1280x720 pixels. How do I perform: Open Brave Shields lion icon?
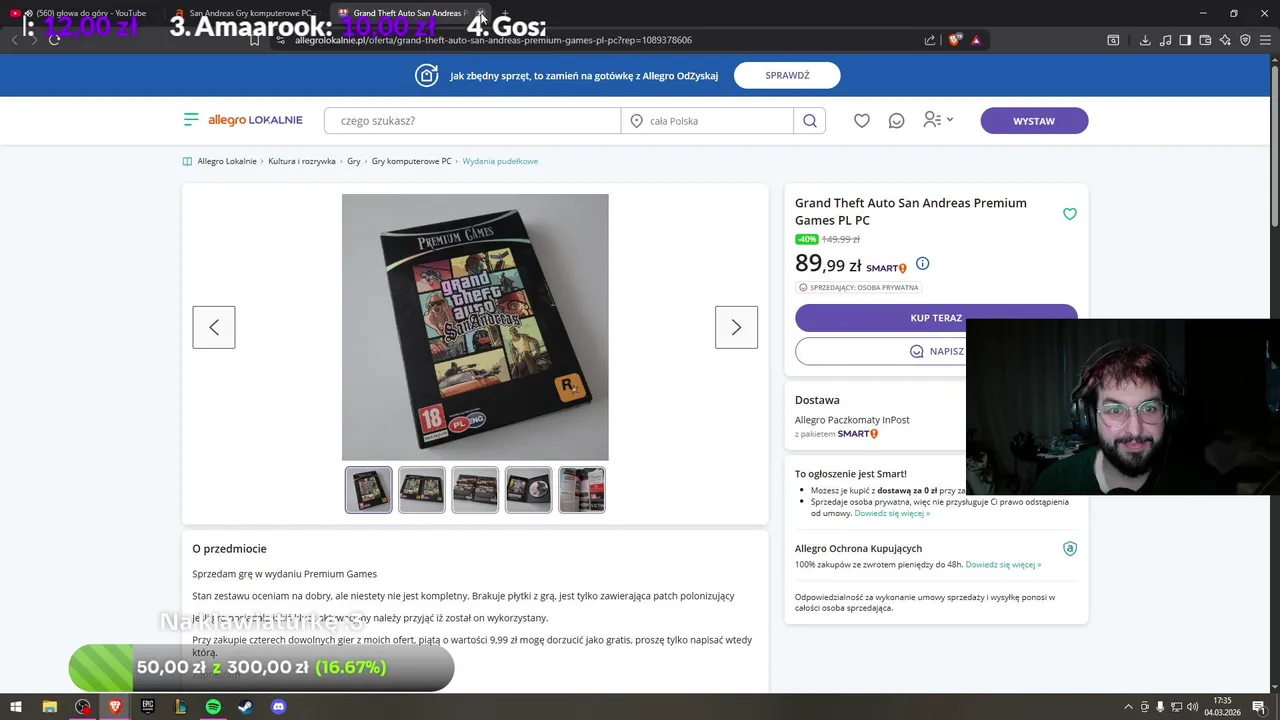[x=954, y=40]
